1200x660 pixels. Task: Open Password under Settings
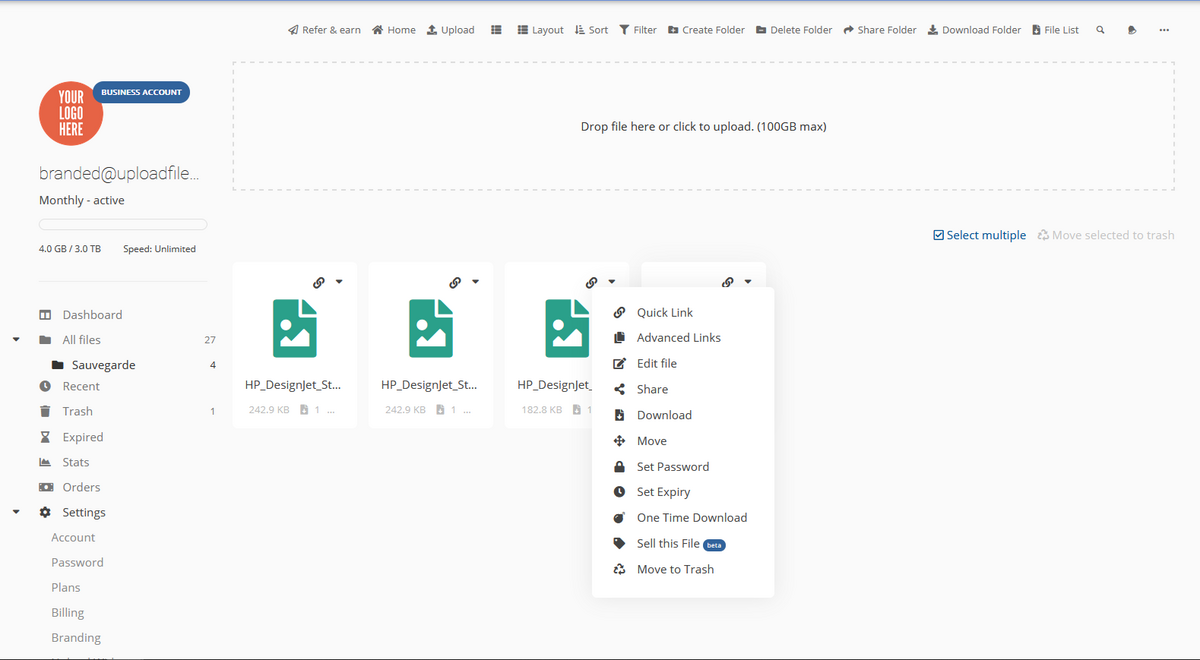point(77,562)
